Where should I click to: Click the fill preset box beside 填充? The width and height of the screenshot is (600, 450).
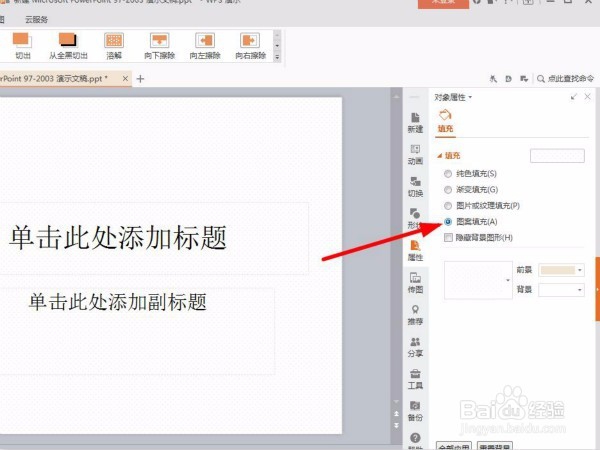(x=557, y=156)
